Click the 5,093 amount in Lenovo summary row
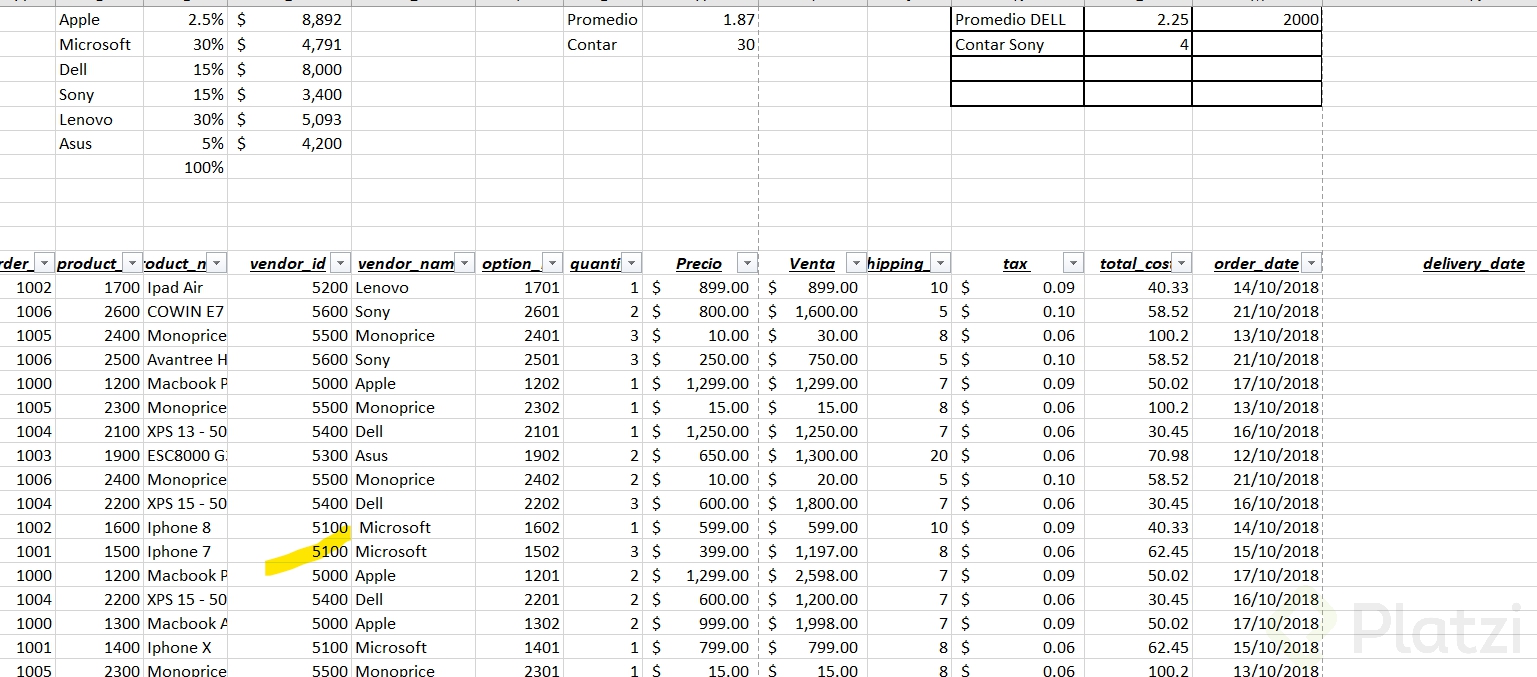The image size is (1537, 677). 289,119
